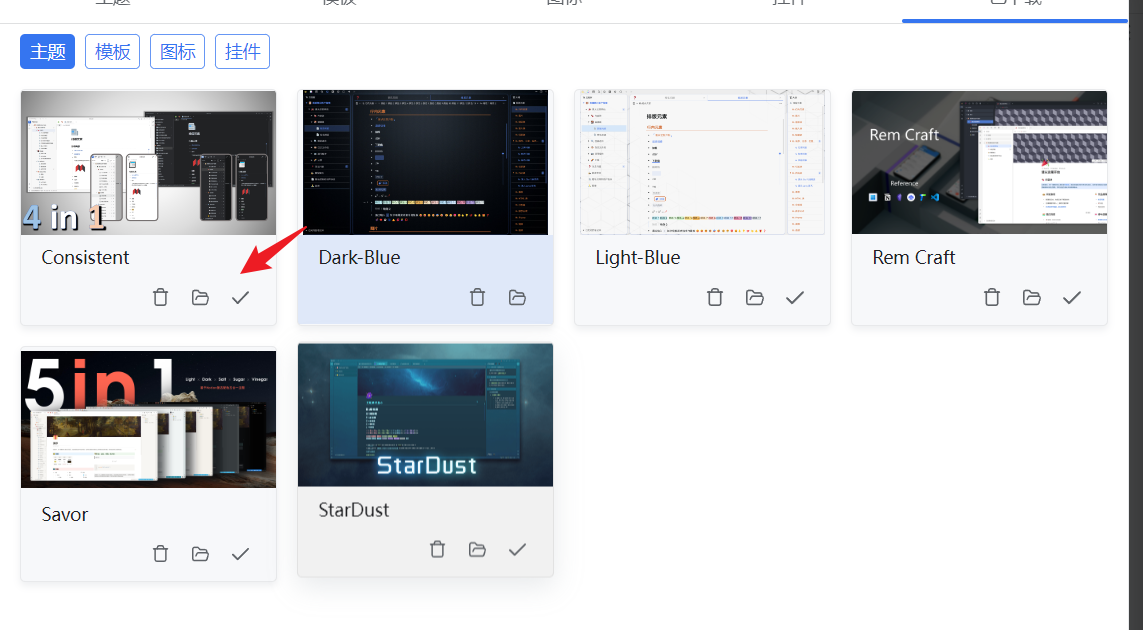Click the Consistent theme name
Image resolution: width=1143 pixels, height=630 pixels.
(85, 257)
